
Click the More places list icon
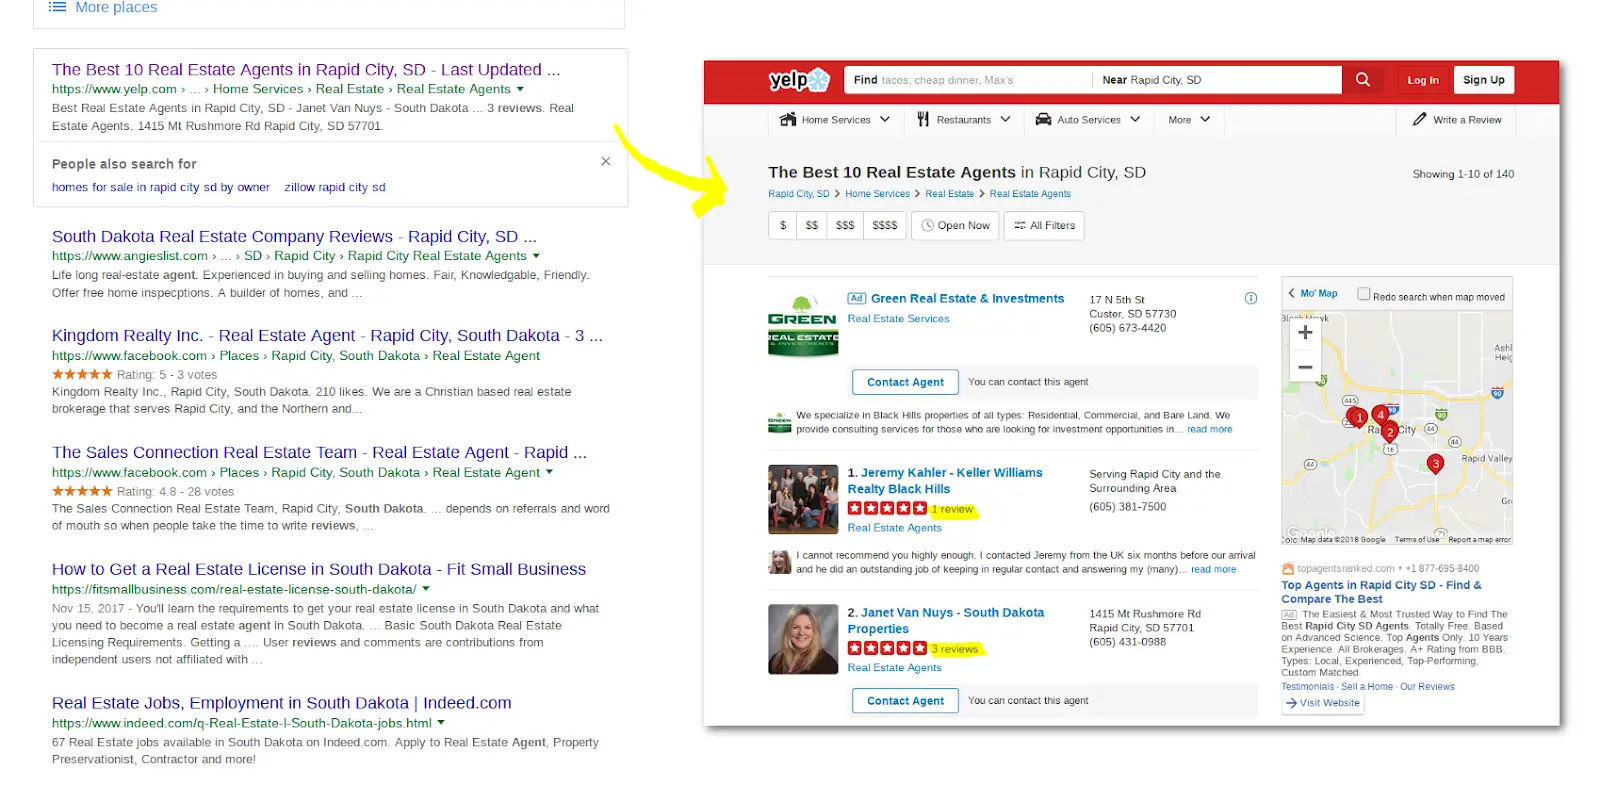pos(58,7)
